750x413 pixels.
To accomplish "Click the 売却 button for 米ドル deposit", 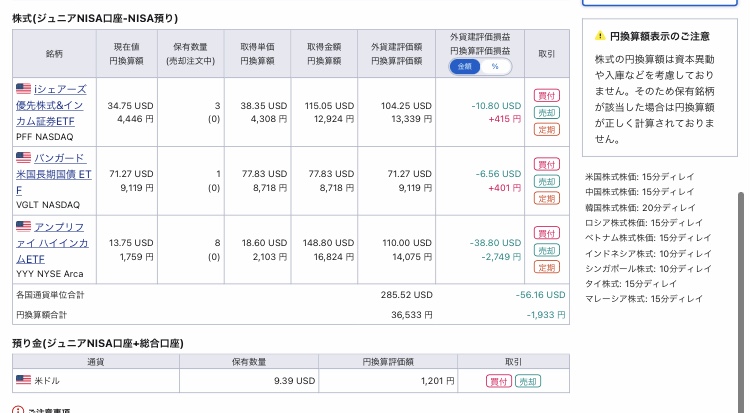I will (528, 381).
